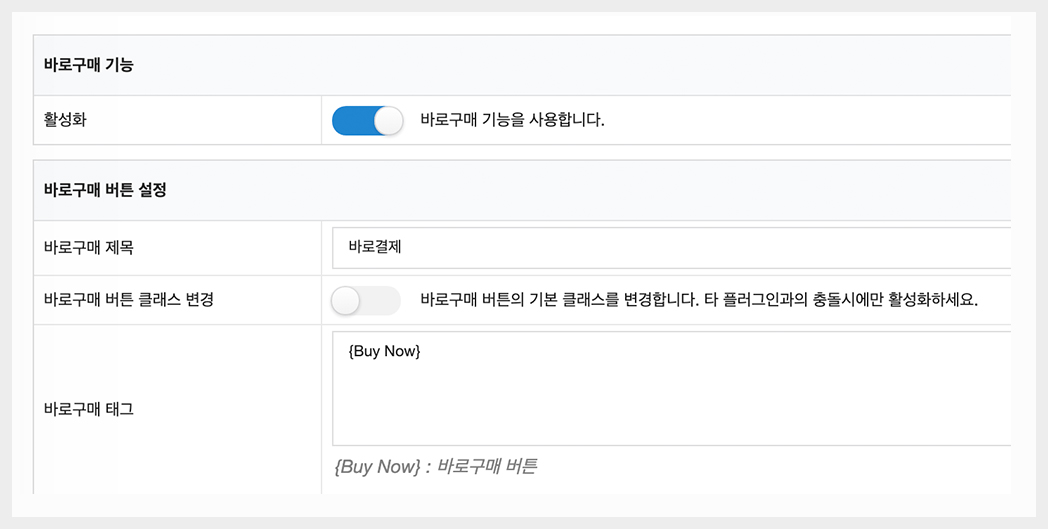Click the 활성화 row label

click(x=65, y=121)
